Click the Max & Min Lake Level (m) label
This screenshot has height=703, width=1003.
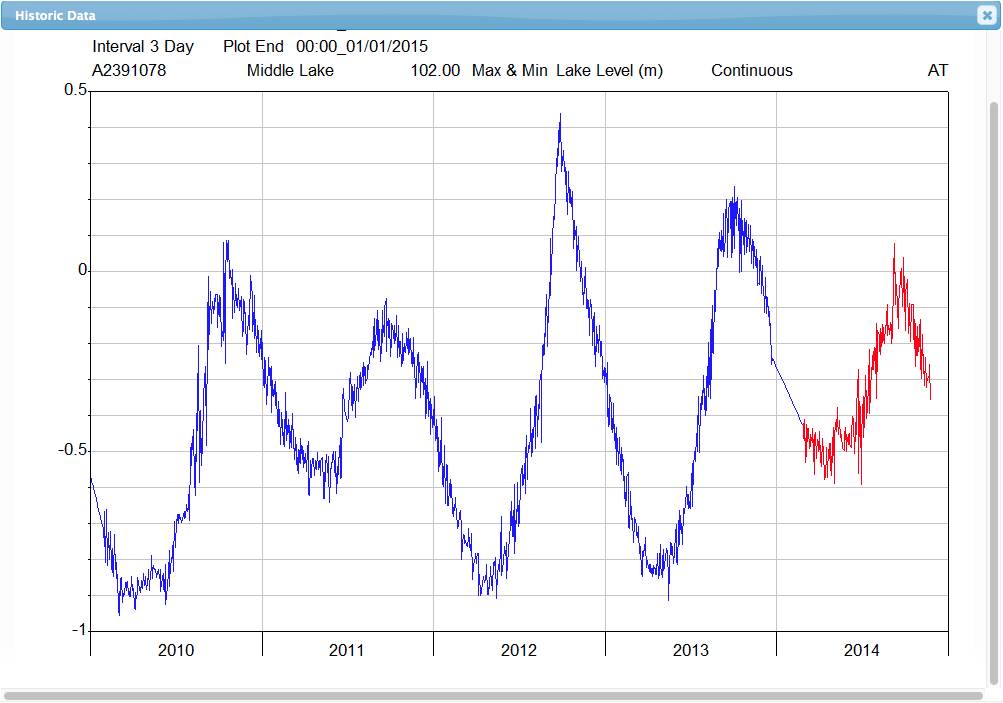567,71
